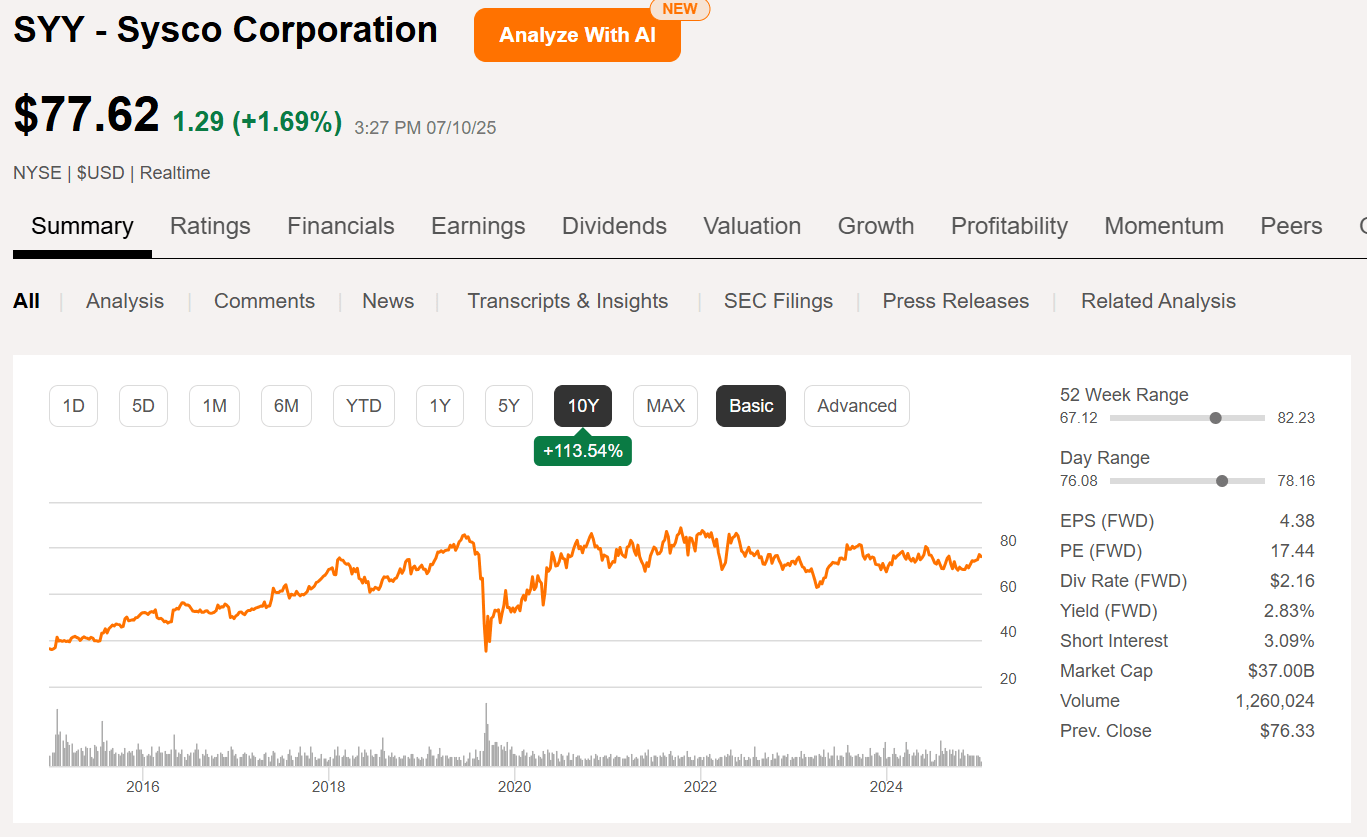Show SEC Filings feed

click(x=778, y=301)
